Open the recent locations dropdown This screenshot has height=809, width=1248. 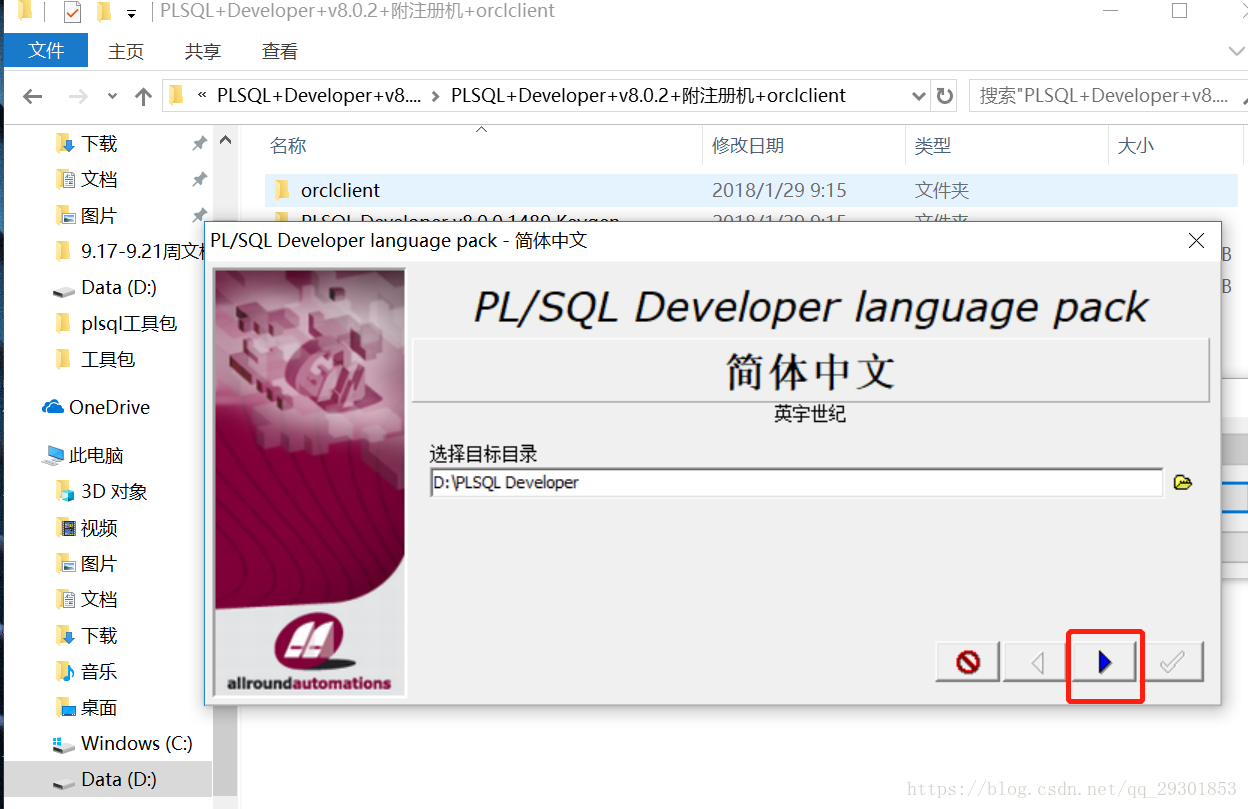pyautogui.click(x=112, y=96)
